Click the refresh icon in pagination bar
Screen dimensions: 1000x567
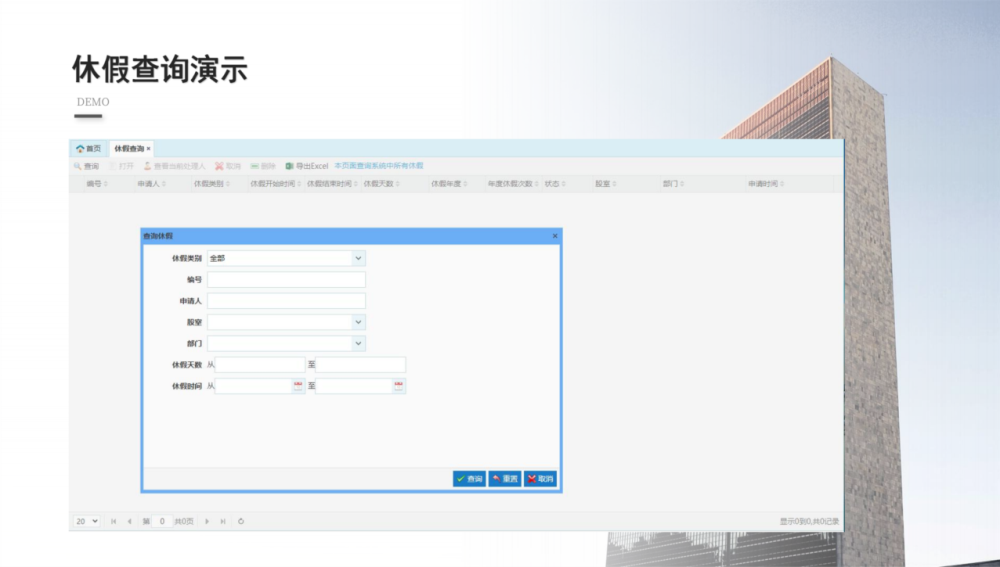(x=241, y=521)
